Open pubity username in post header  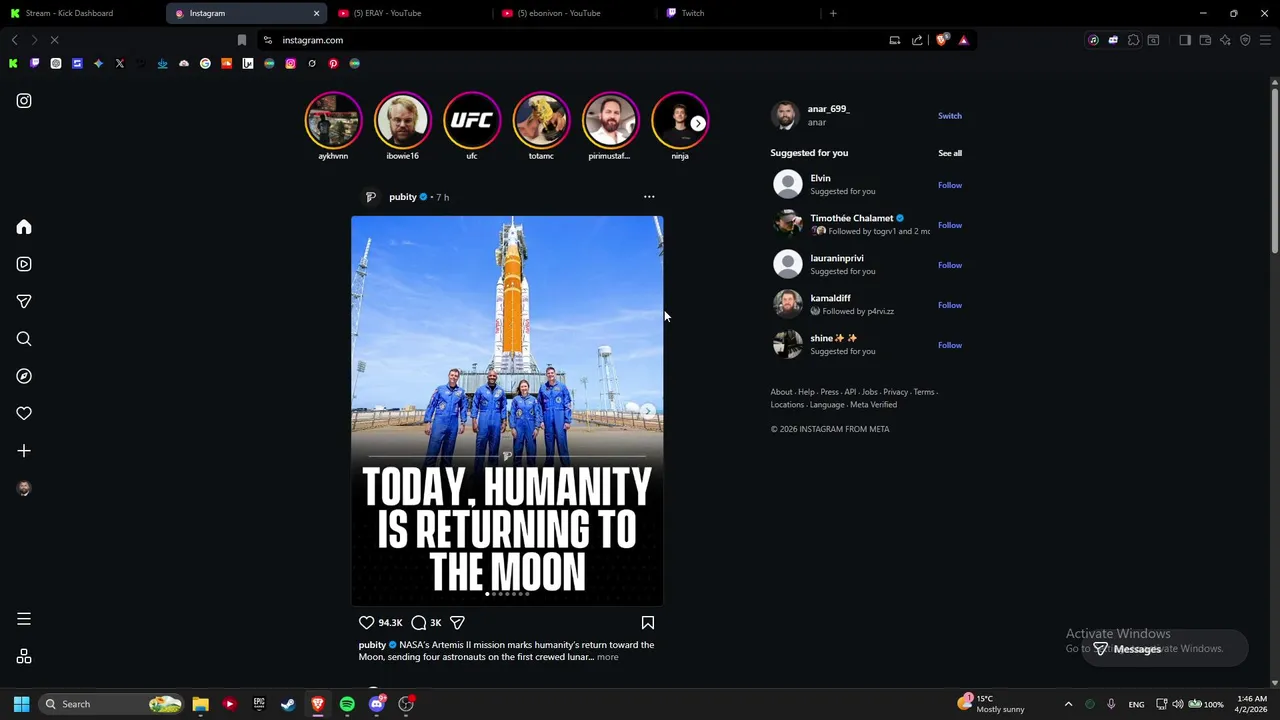tap(403, 197)
